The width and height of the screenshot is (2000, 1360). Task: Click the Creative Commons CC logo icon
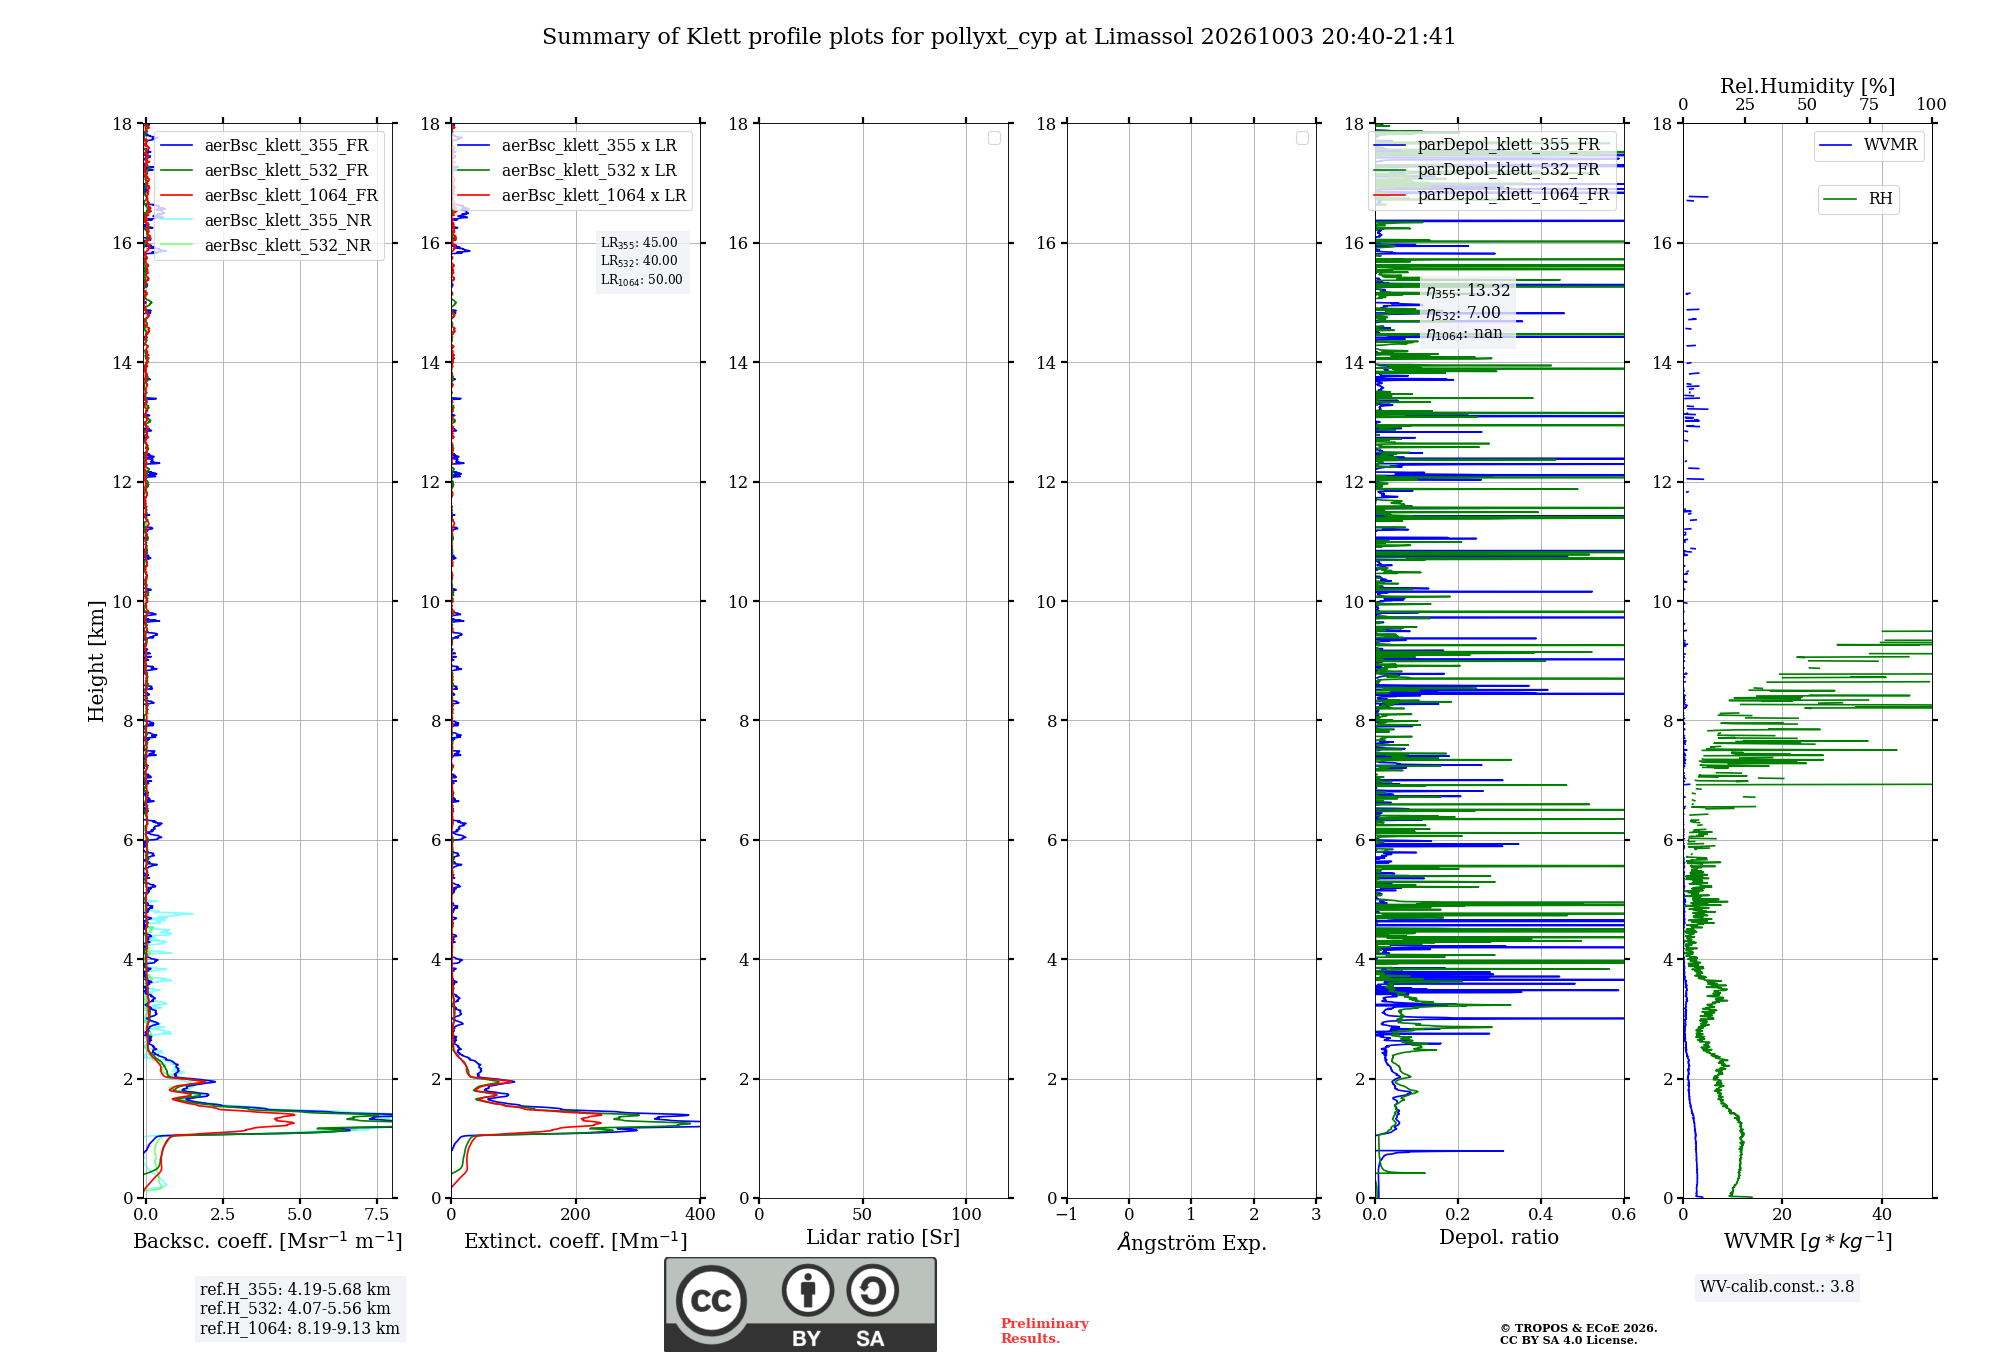point(711,1300)
